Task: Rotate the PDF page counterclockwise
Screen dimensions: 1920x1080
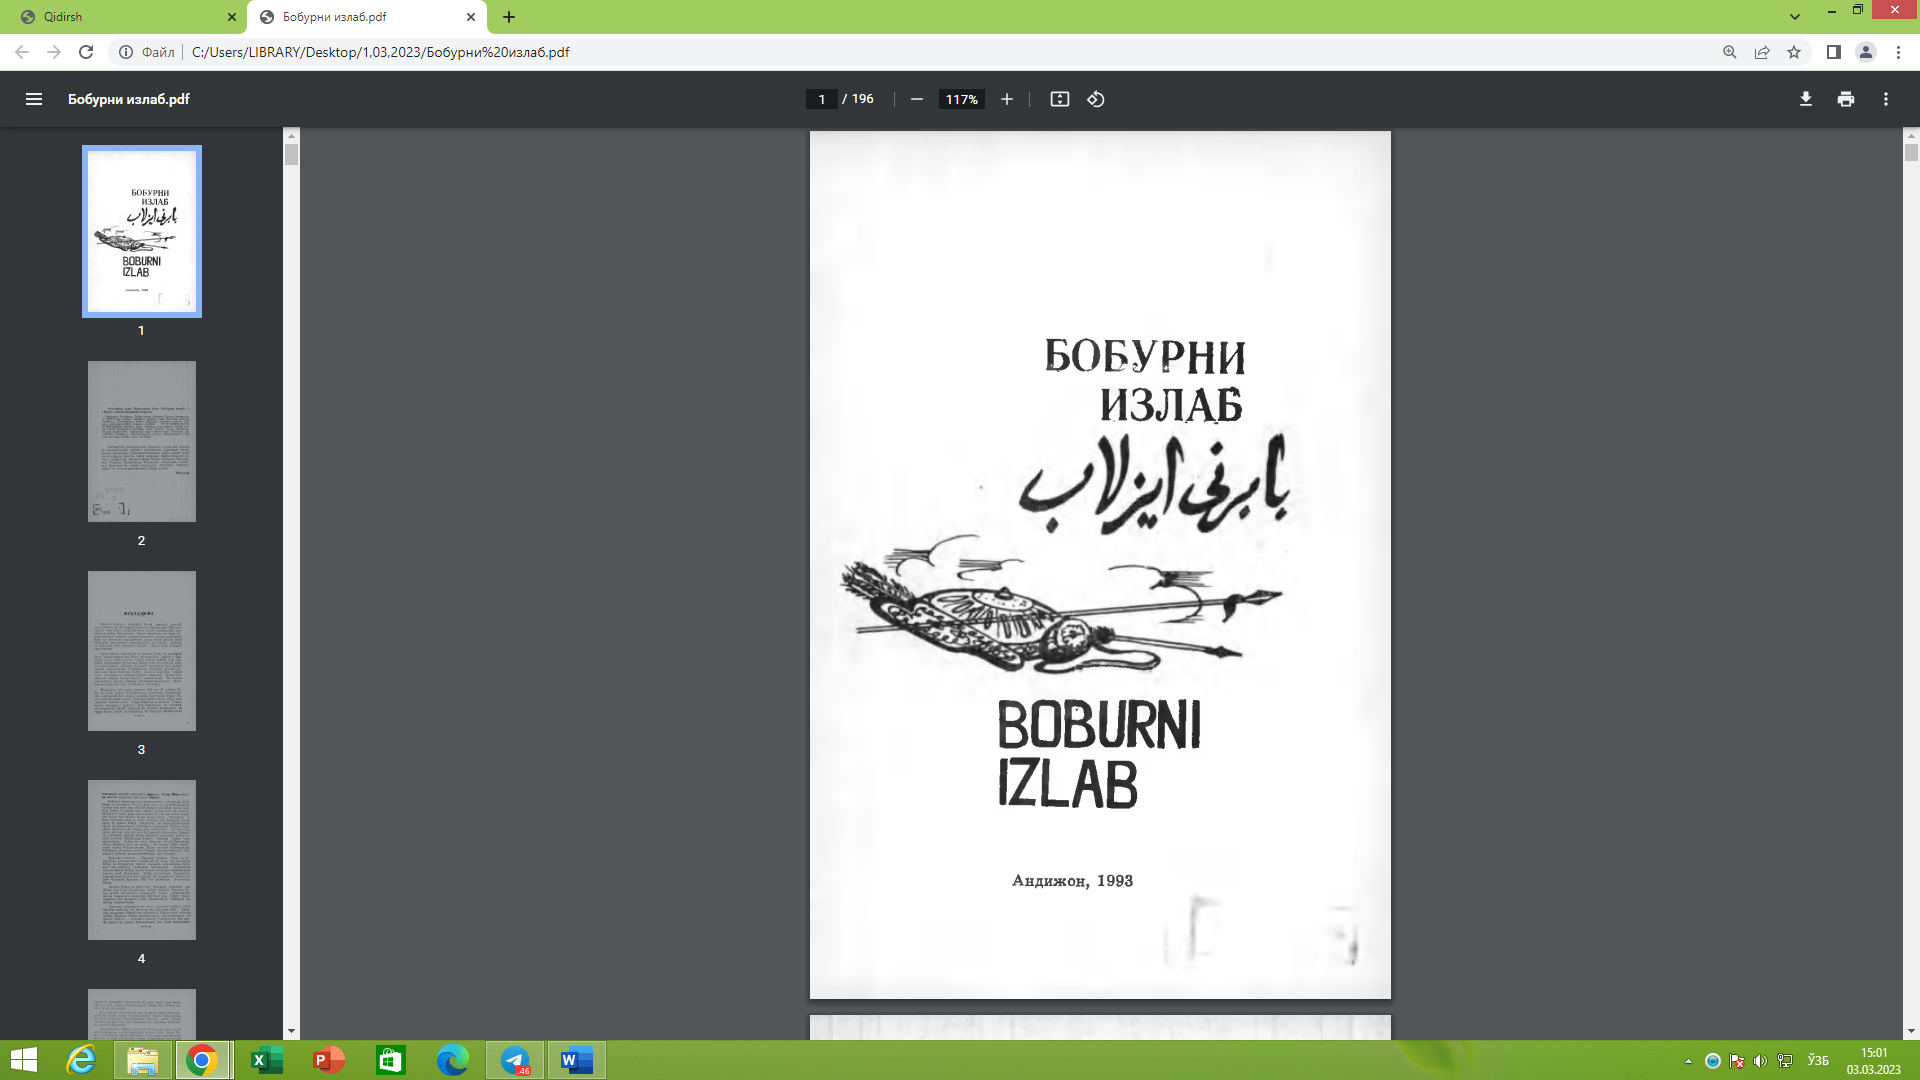Action: (x=1094, y=99)
